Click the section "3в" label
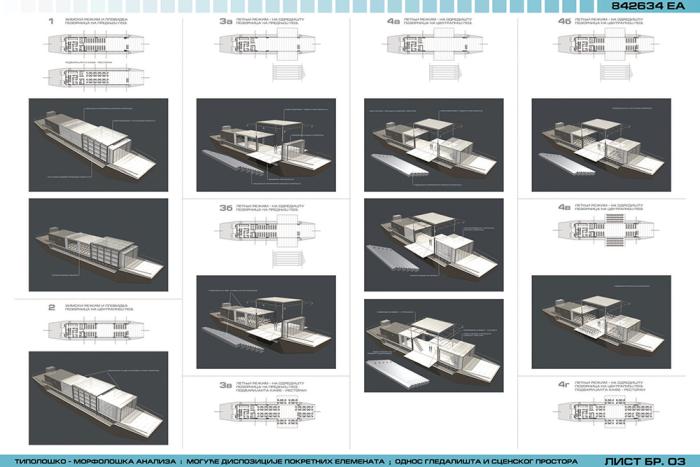 click(x=225, y=385)
